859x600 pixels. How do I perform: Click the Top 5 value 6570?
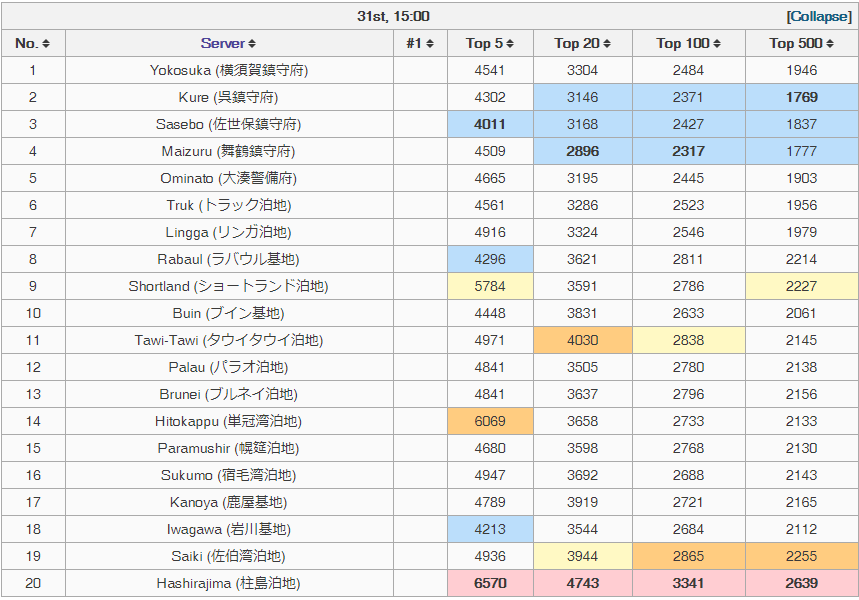pyautogui.click(x=490, y=583)
